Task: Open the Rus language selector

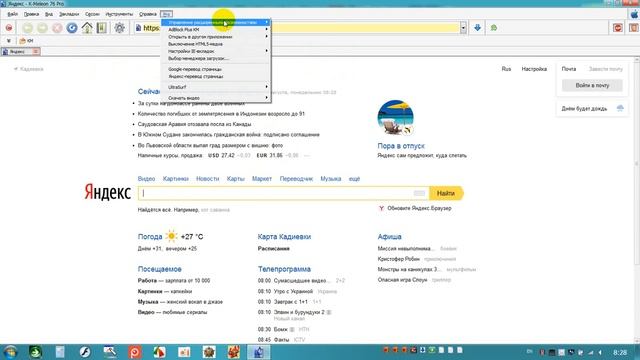Action: 506,69
